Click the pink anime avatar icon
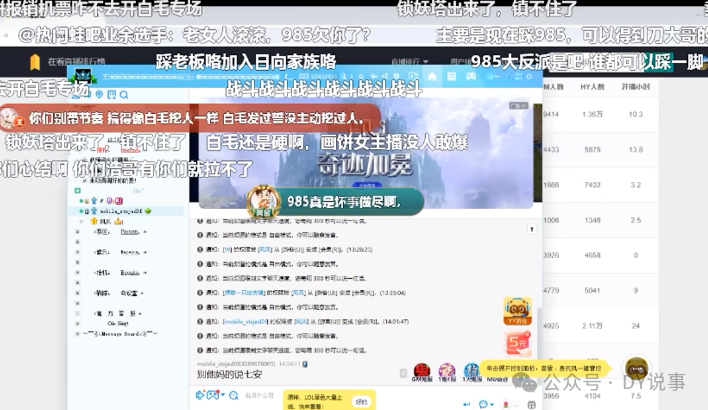The height and width of the screenshot is (410, 708). pyautogui.click(x=447, y=371)
